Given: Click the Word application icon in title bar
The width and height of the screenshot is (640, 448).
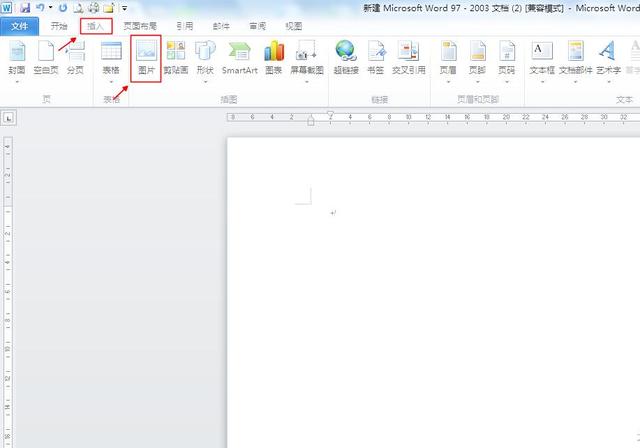Looking at the screenshot, I should pos(7,7).
